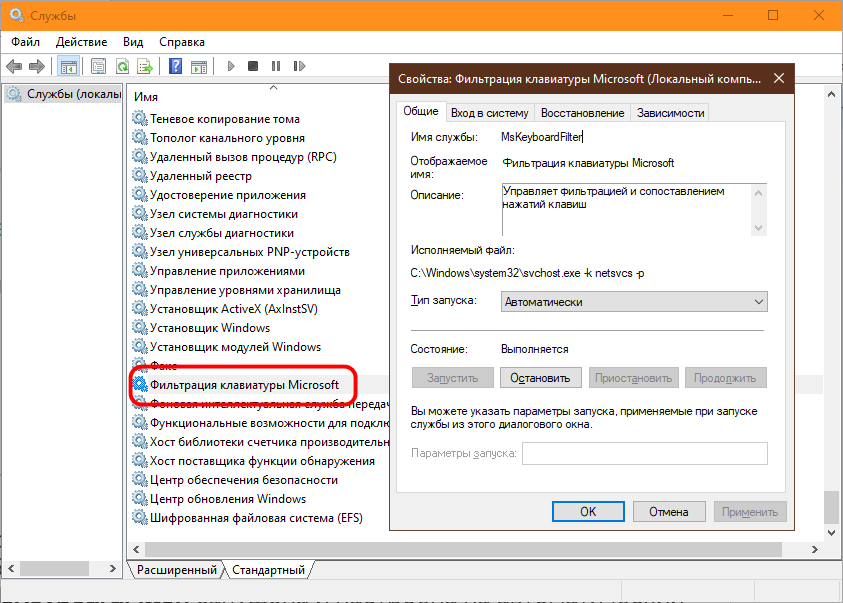Screen dimensions: 843x603
Task: Select Хост библиотеки счетчика производительности service
Action: click(x=269, y=442)
